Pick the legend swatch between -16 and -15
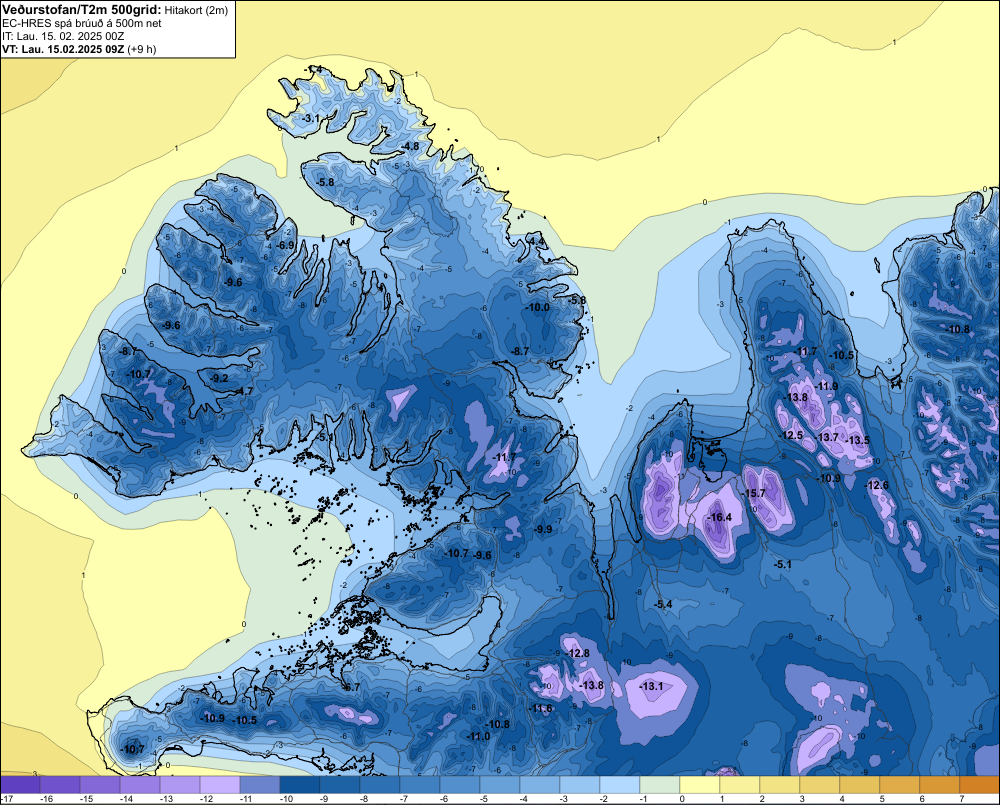 click(60, 785)
